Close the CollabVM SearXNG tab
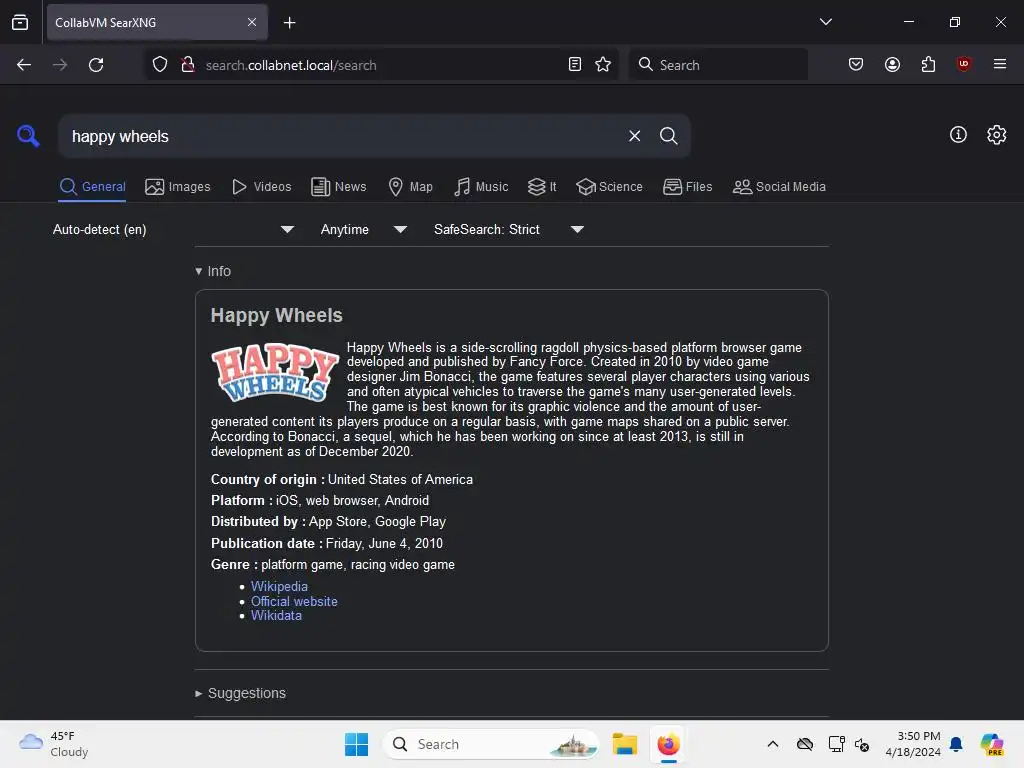1024x768 pixels. click(x=251, y=22)
